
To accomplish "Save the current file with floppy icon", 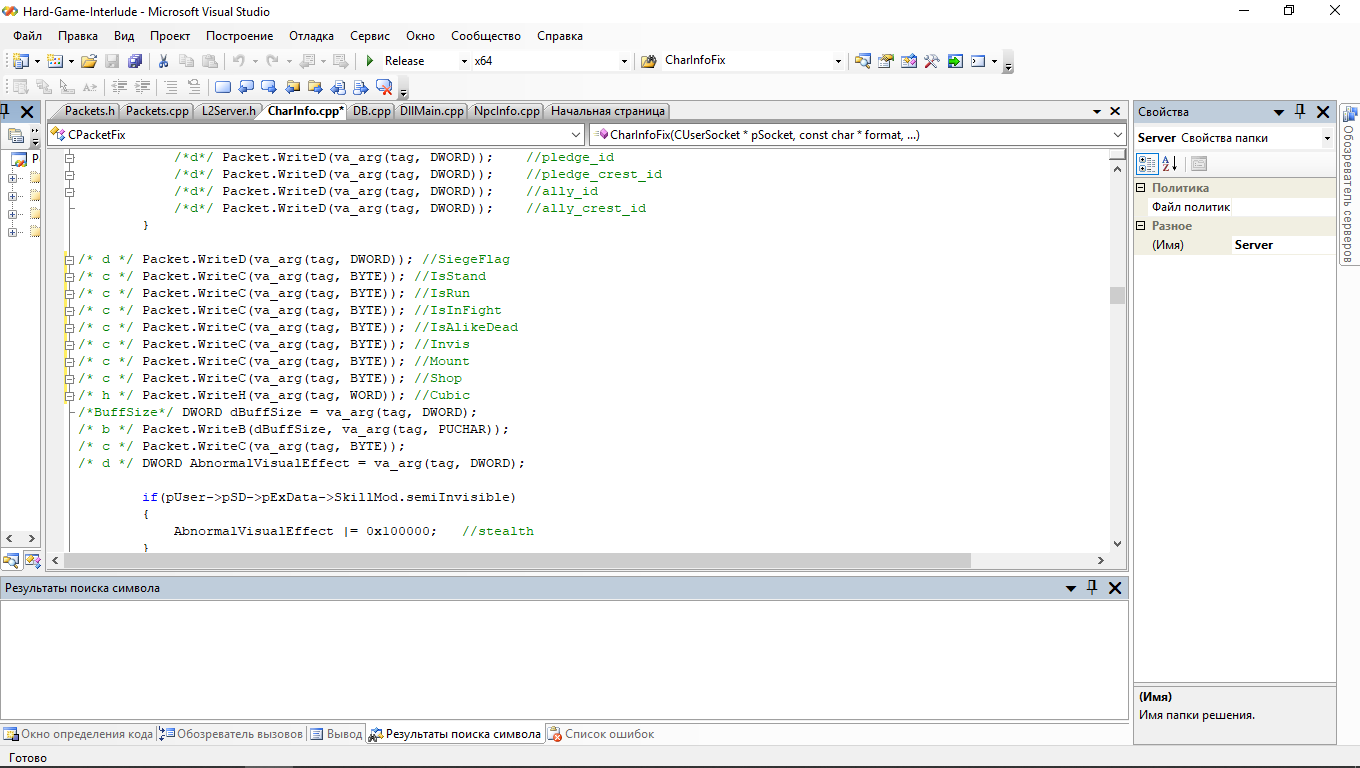I will (112, 61).
